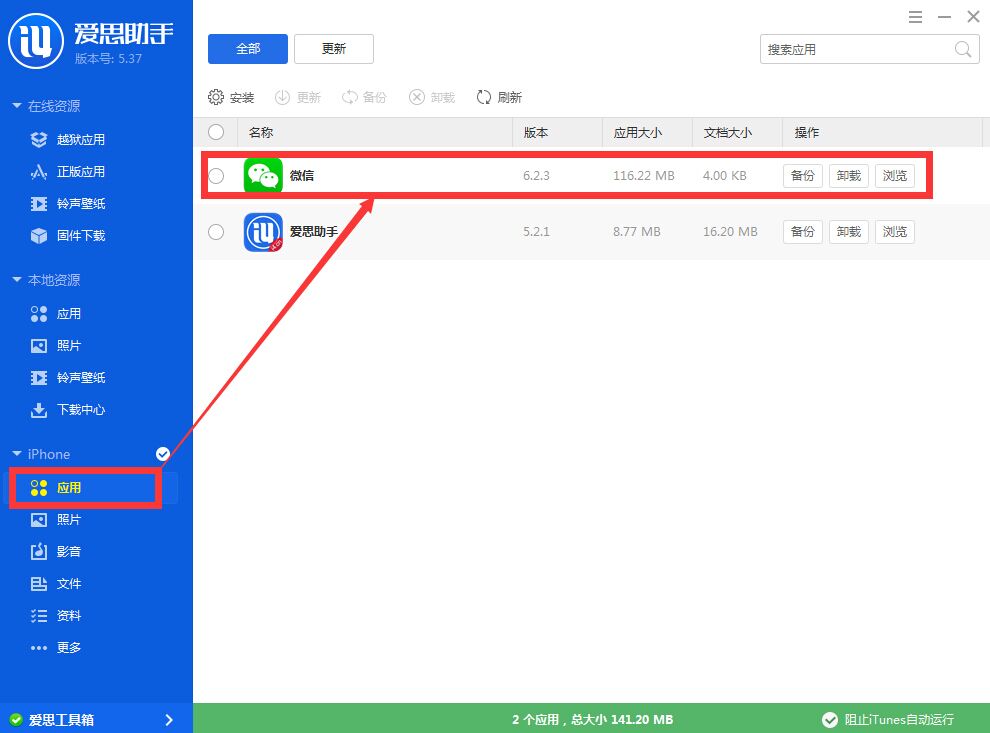Image resolution: width=990 pixels, height=733 pixels.
Task: Select the checkbox for 微信 row
Action: 216,175
